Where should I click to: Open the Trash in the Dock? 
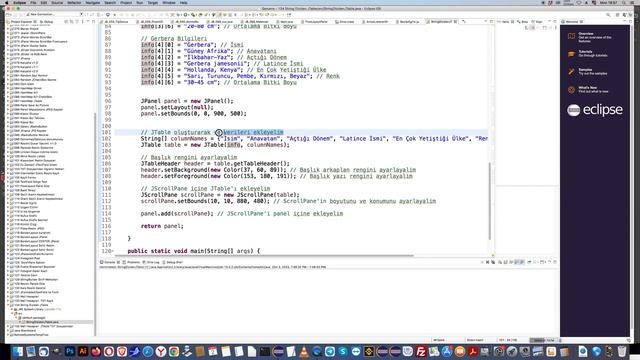click(x=622, y=351)
